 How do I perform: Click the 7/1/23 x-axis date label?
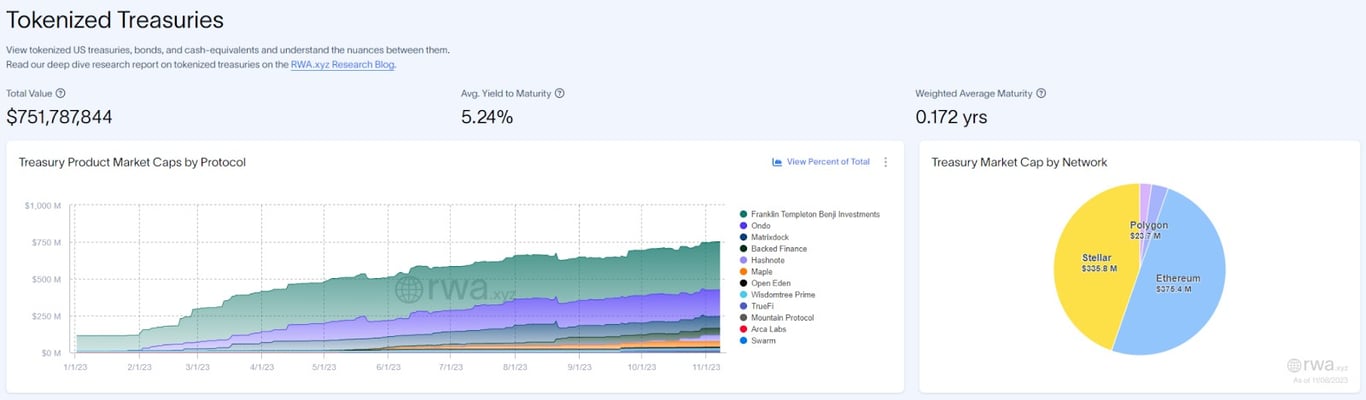point(451,367)
